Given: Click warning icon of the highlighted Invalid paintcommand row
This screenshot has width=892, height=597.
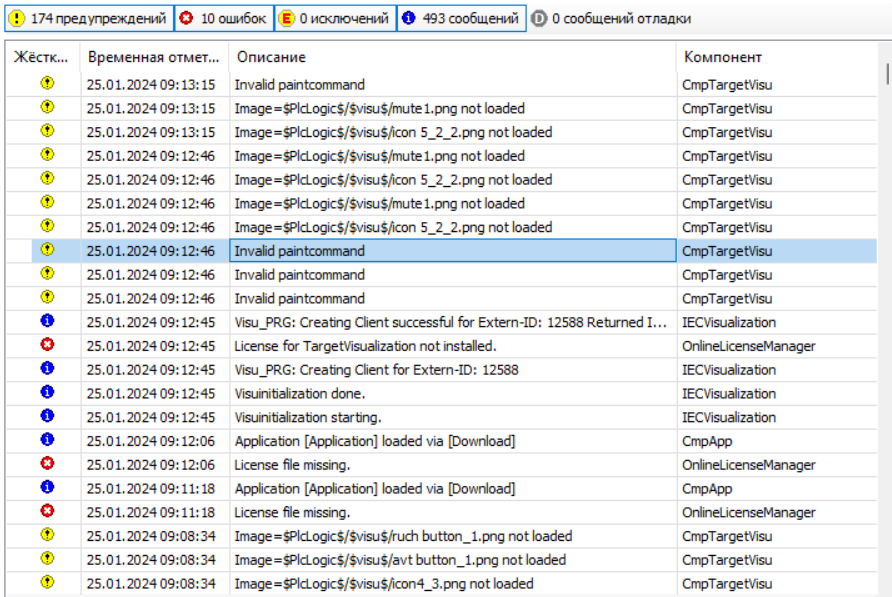Looking at the screenshot, I should click(47, 250).
